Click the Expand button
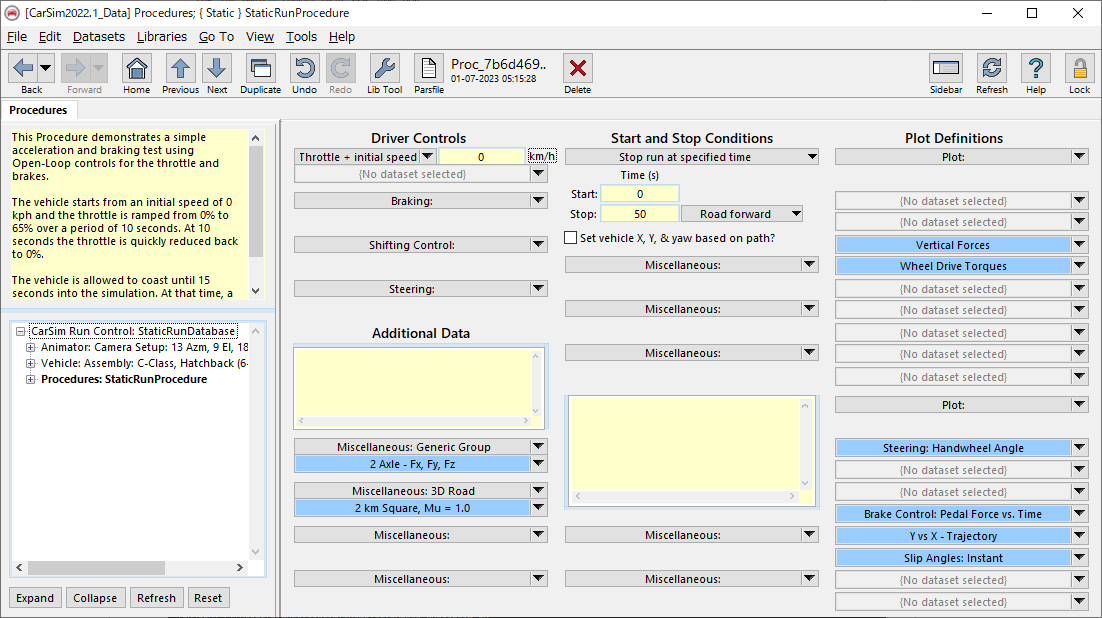 [35, 598]
